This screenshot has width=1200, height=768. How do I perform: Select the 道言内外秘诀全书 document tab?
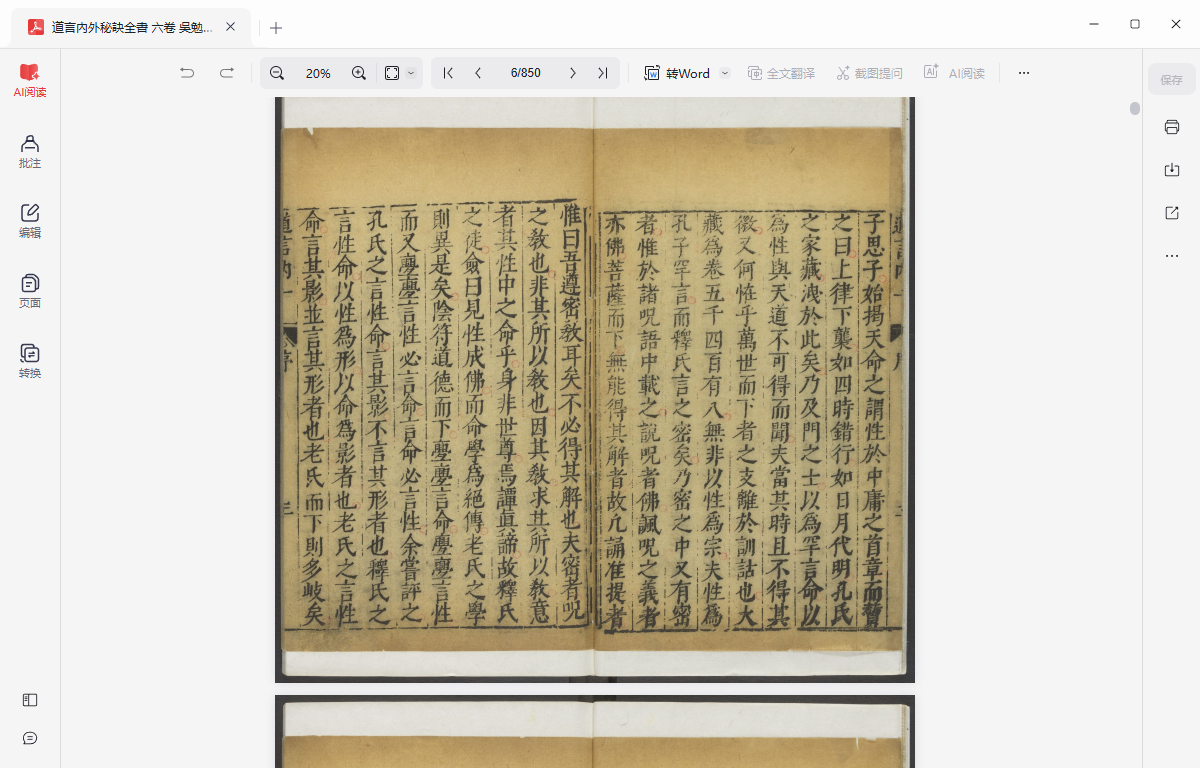pos(132,28)
